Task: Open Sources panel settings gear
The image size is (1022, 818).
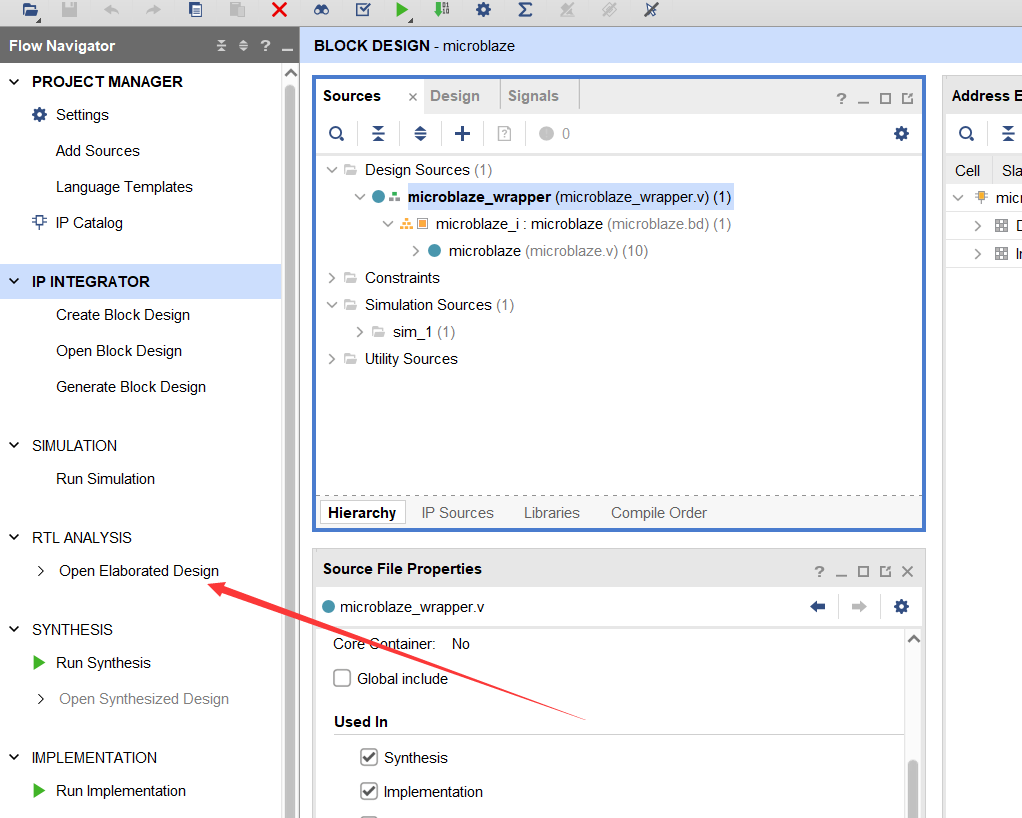Action: click(901, 134)
